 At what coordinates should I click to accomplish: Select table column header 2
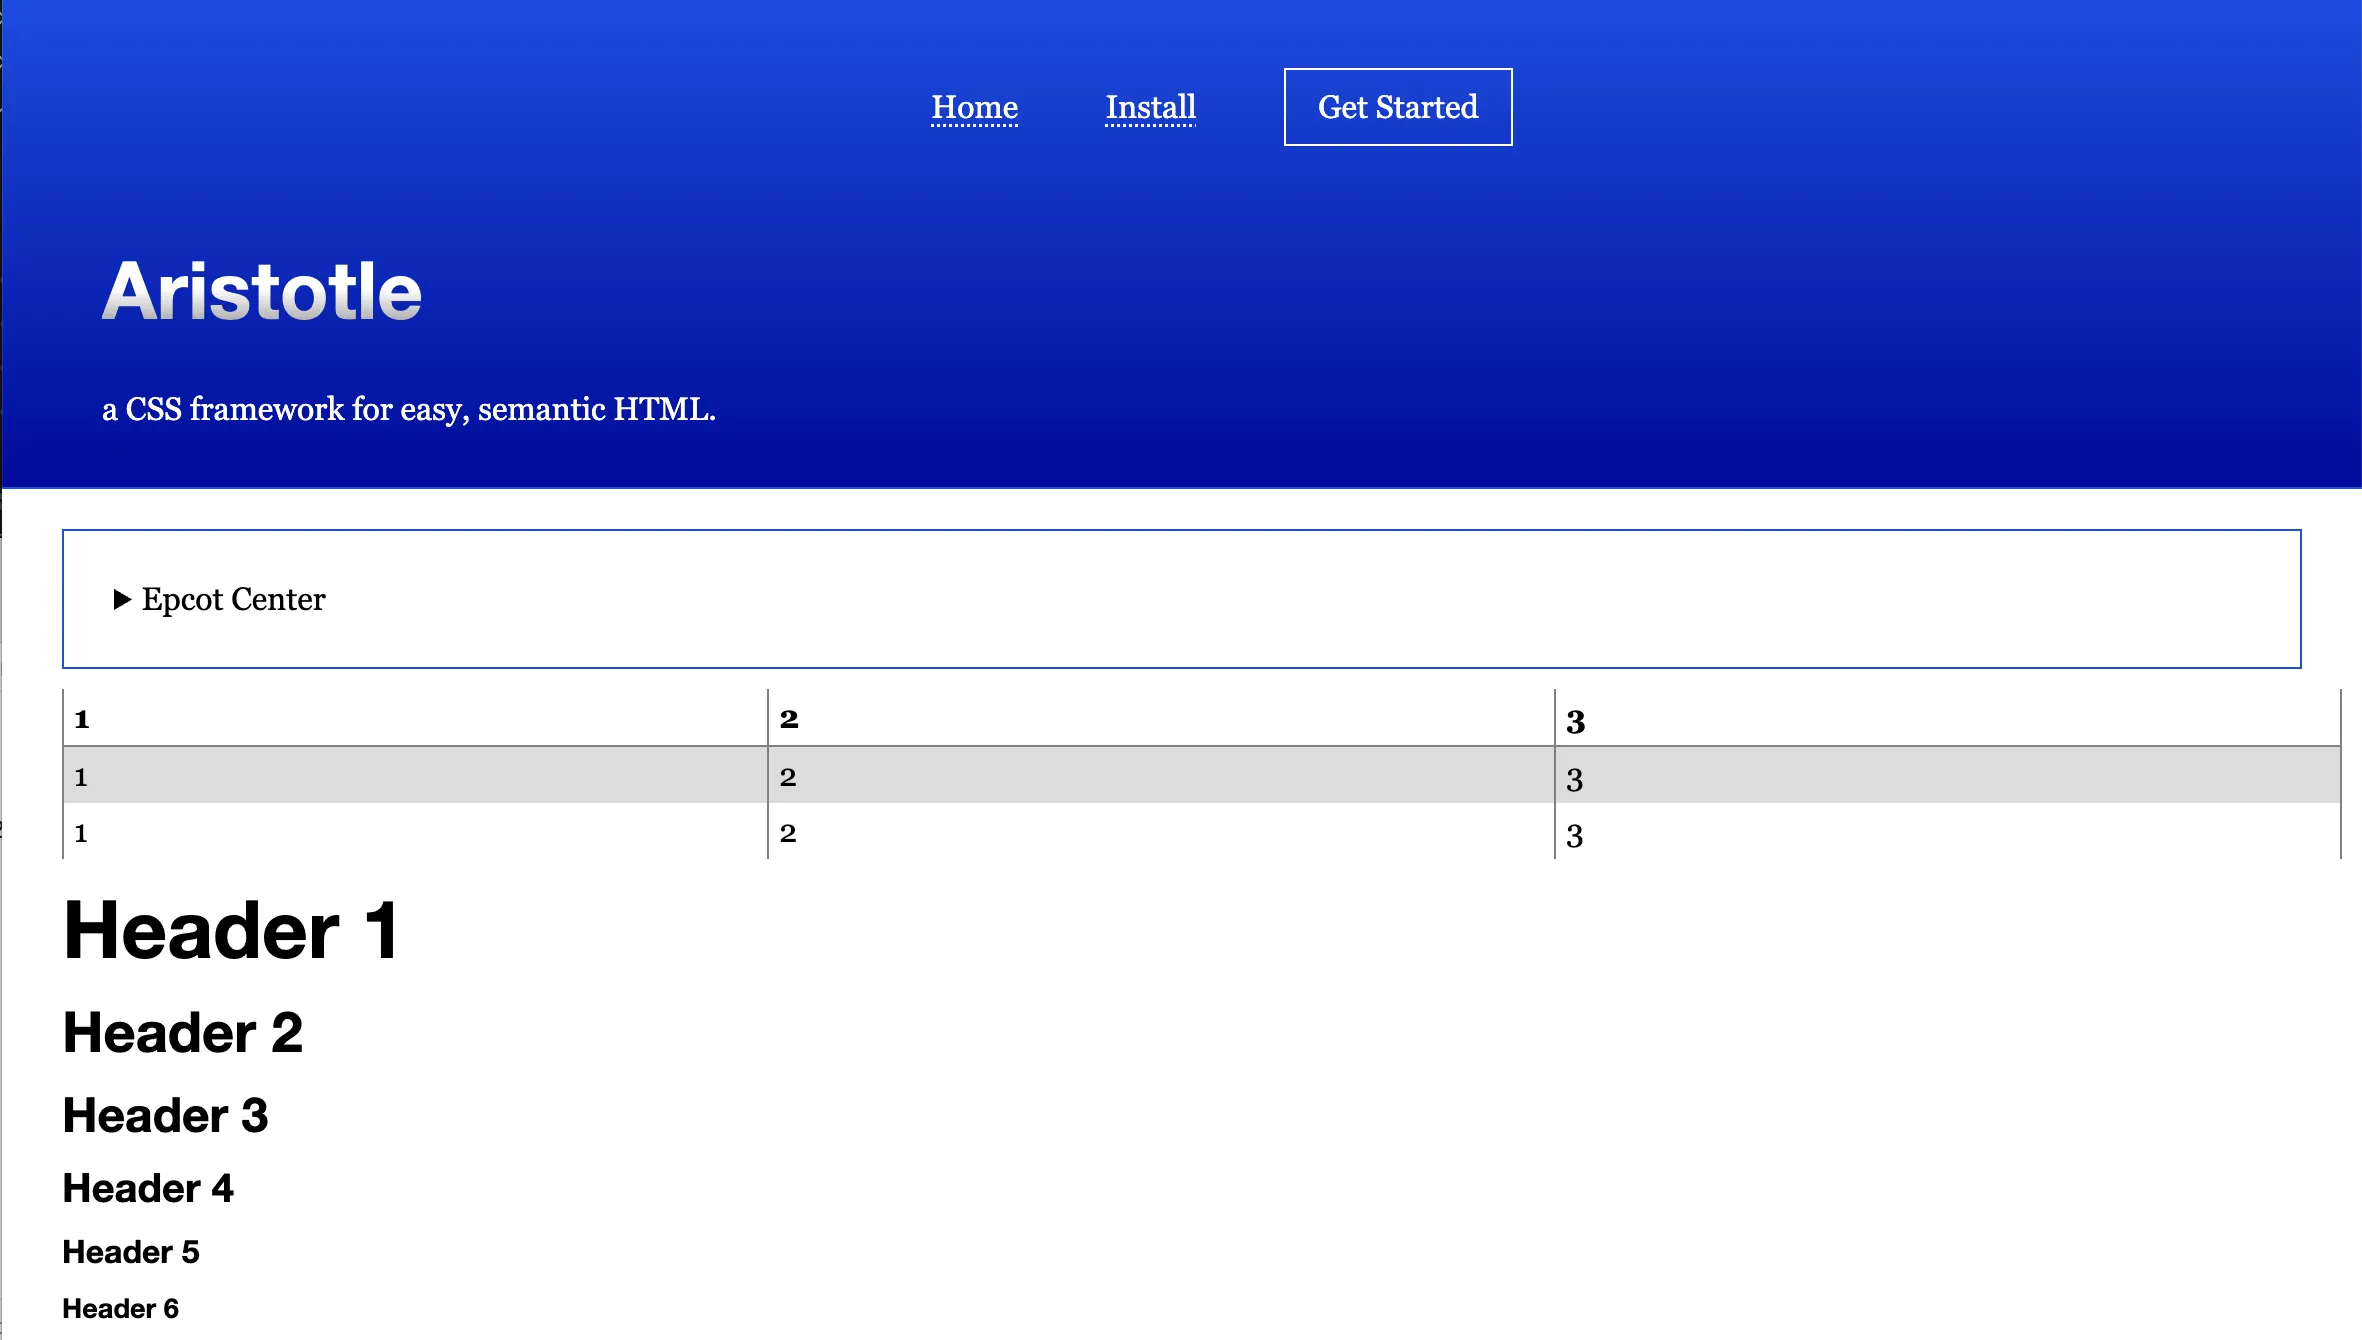(x=789, y=719)
